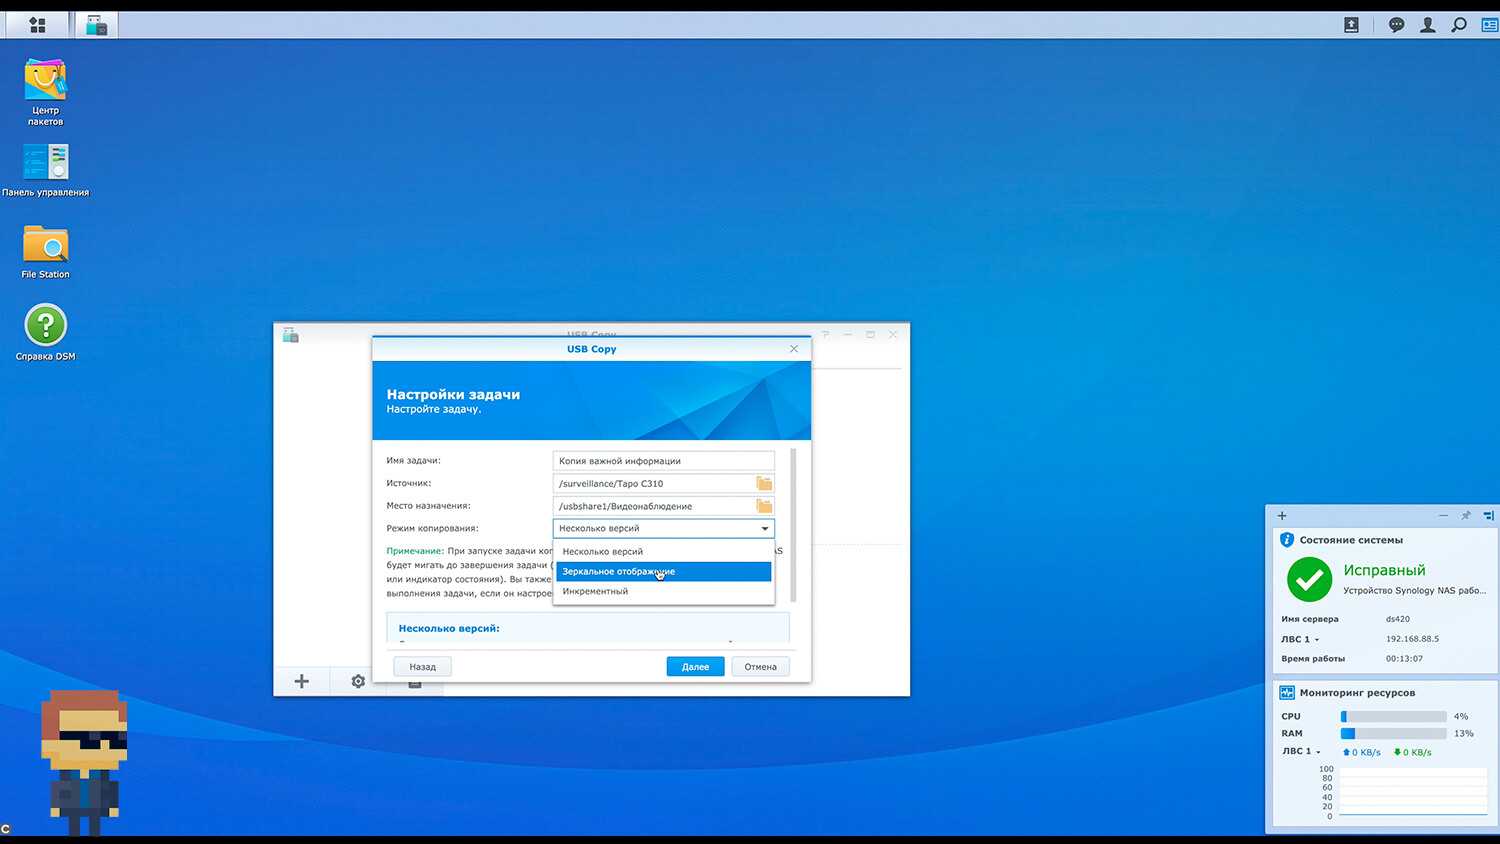Open the DSM main menu
The width and height of the screenshot is (1500, 844).
37,25
